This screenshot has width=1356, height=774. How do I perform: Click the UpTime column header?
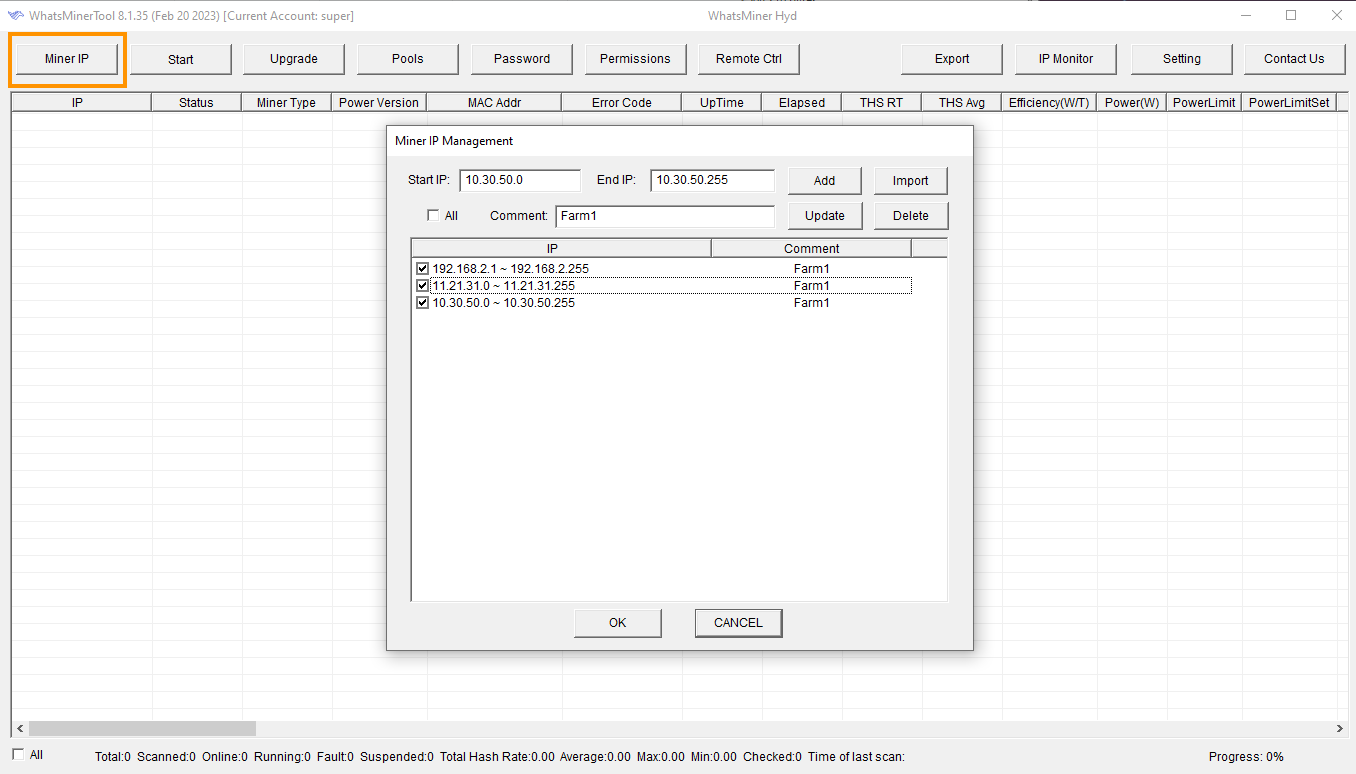click(x=722, y=102)
